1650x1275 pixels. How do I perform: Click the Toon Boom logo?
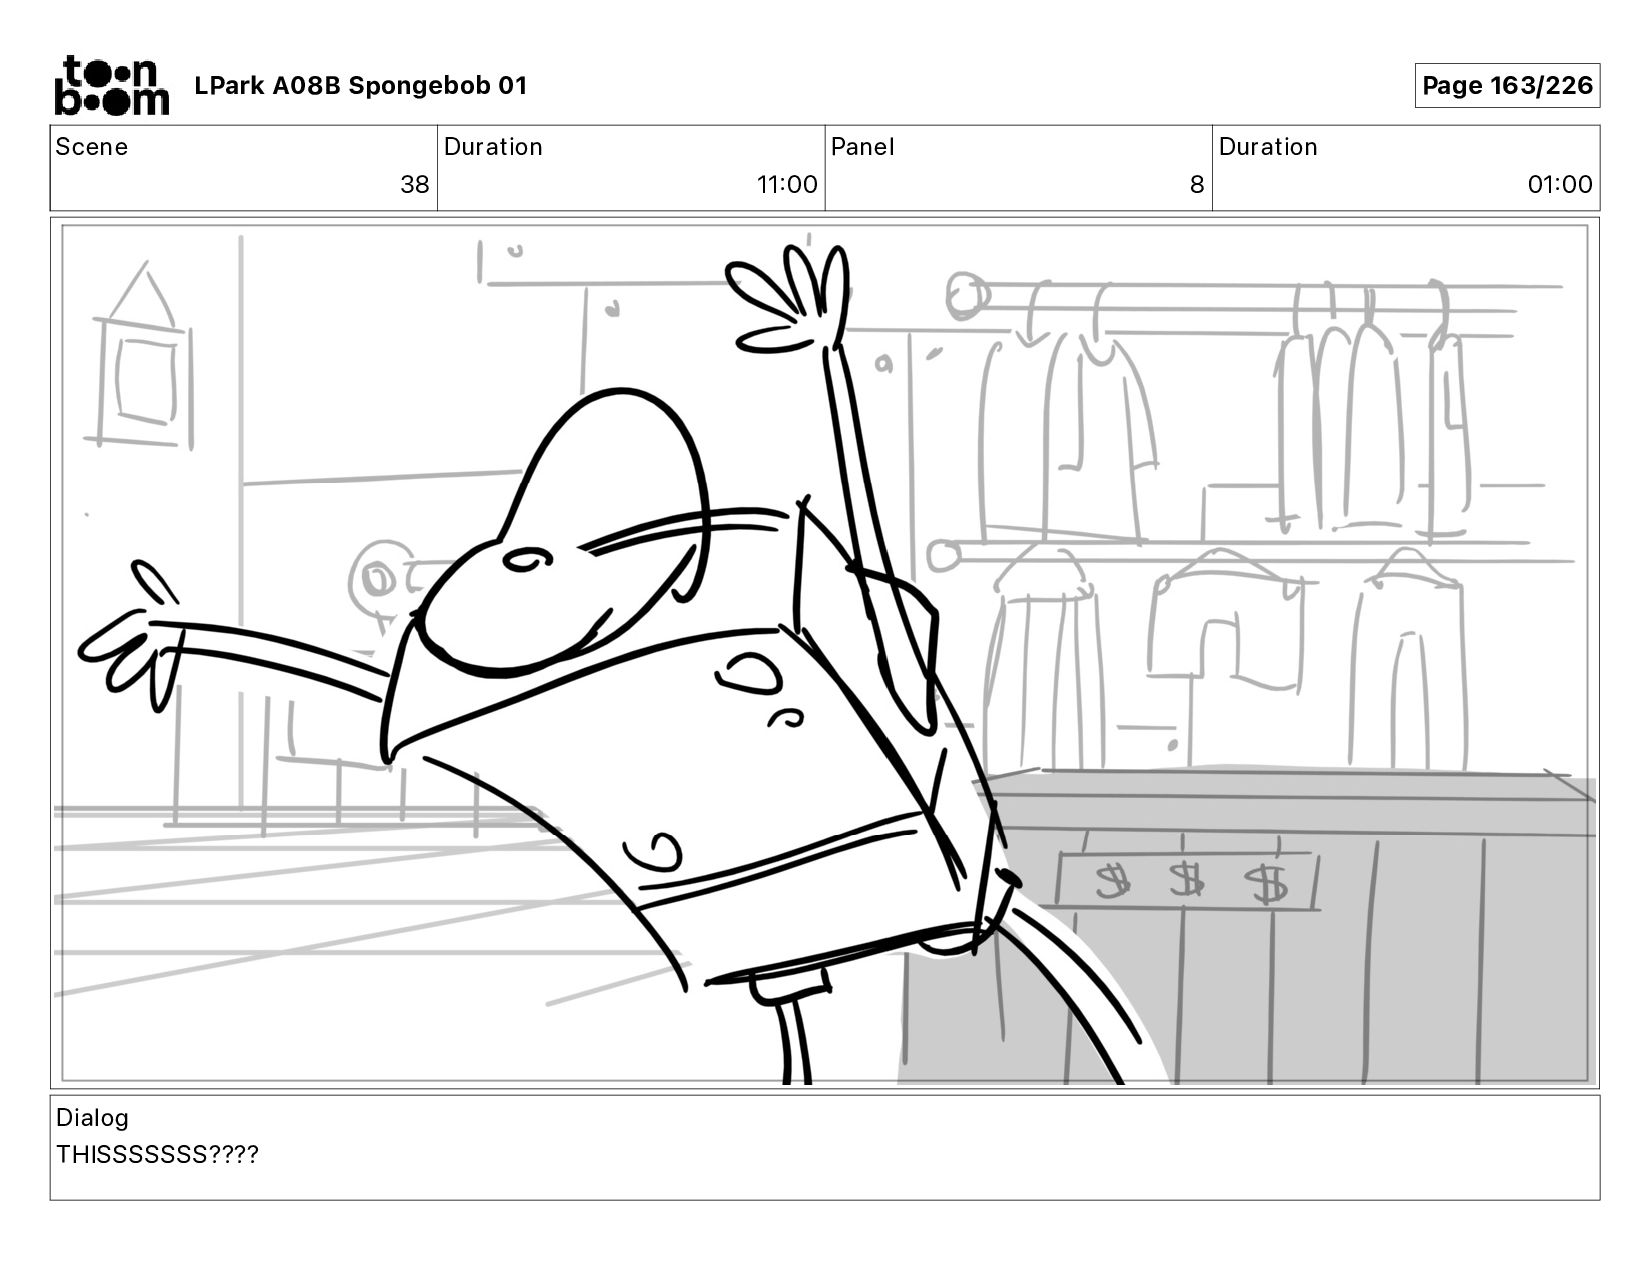pyautogui.click(x=111, y=86)
